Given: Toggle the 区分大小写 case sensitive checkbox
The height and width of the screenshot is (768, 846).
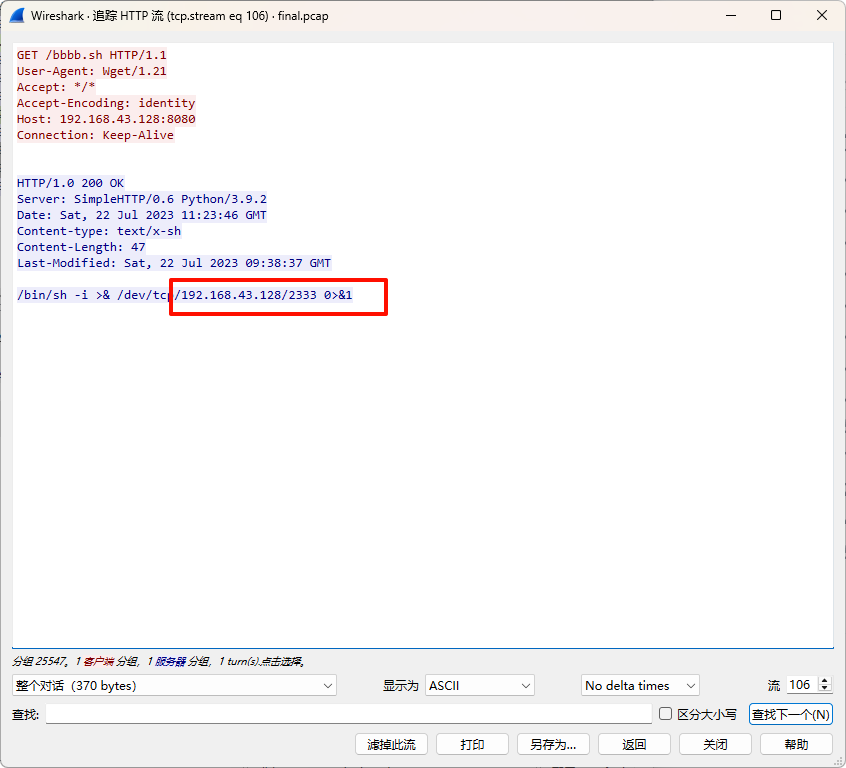Looking at the screenshot, I should tap(665, 714).
